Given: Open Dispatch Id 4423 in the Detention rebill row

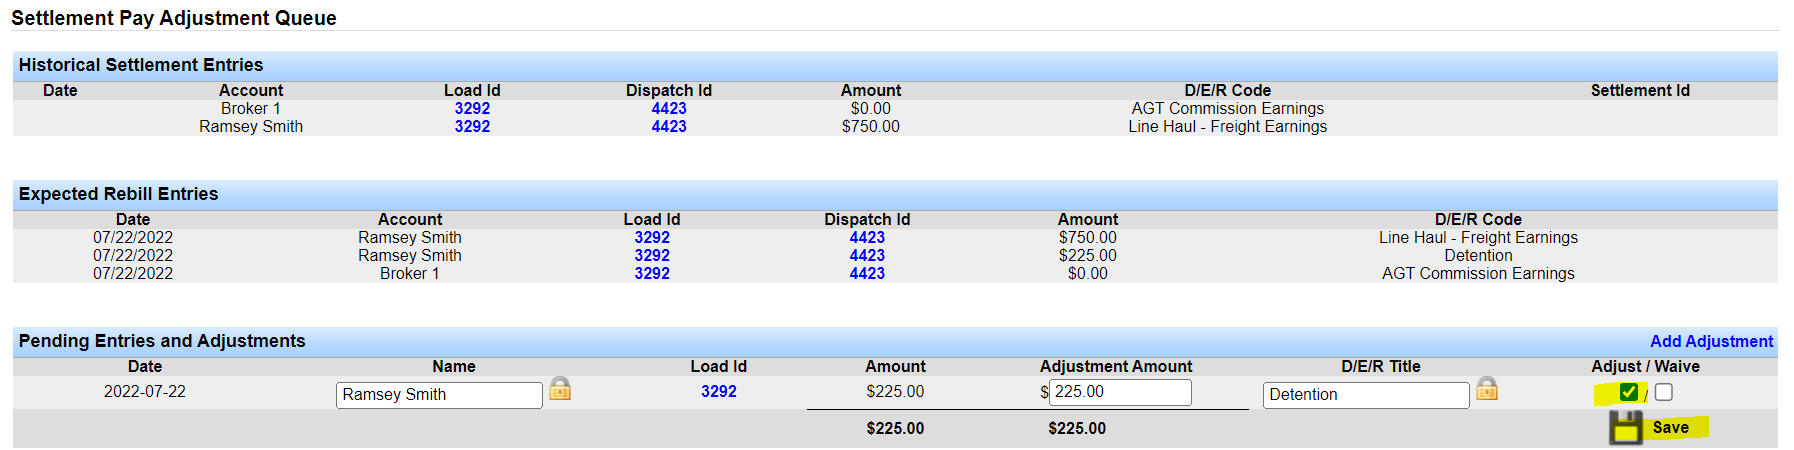Looking at the screenshot, I should click(x=867, y=256).
